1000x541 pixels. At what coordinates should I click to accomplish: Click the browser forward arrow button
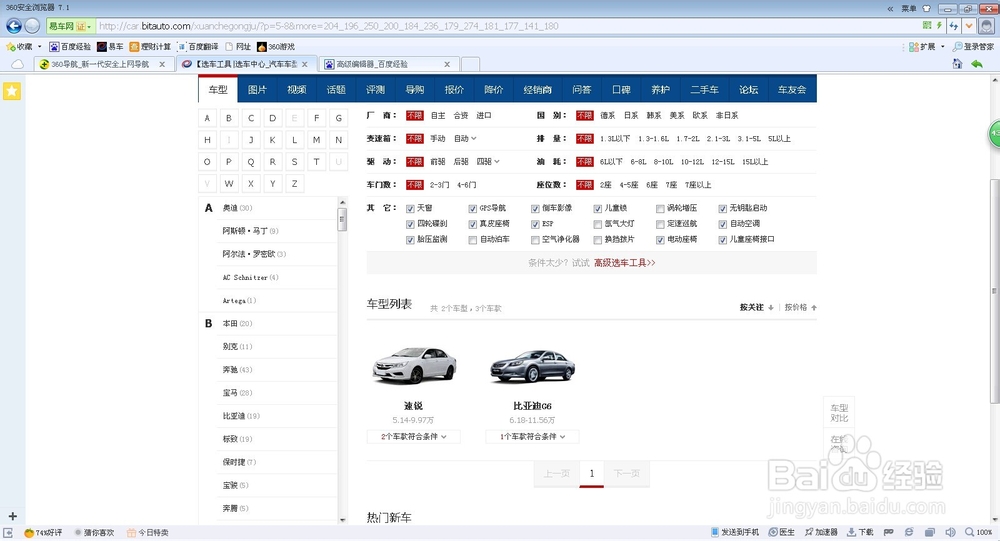click(33, 26)
